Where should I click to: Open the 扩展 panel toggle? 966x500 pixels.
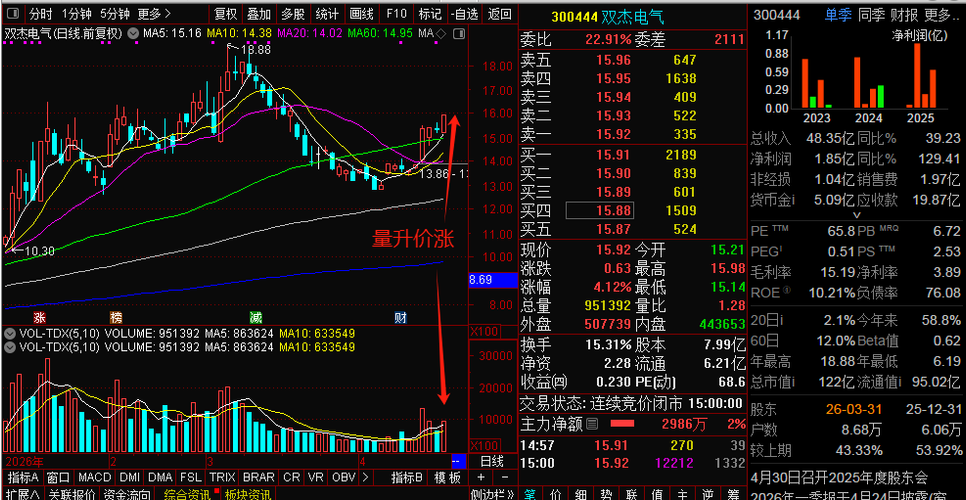tap(21, 494)
